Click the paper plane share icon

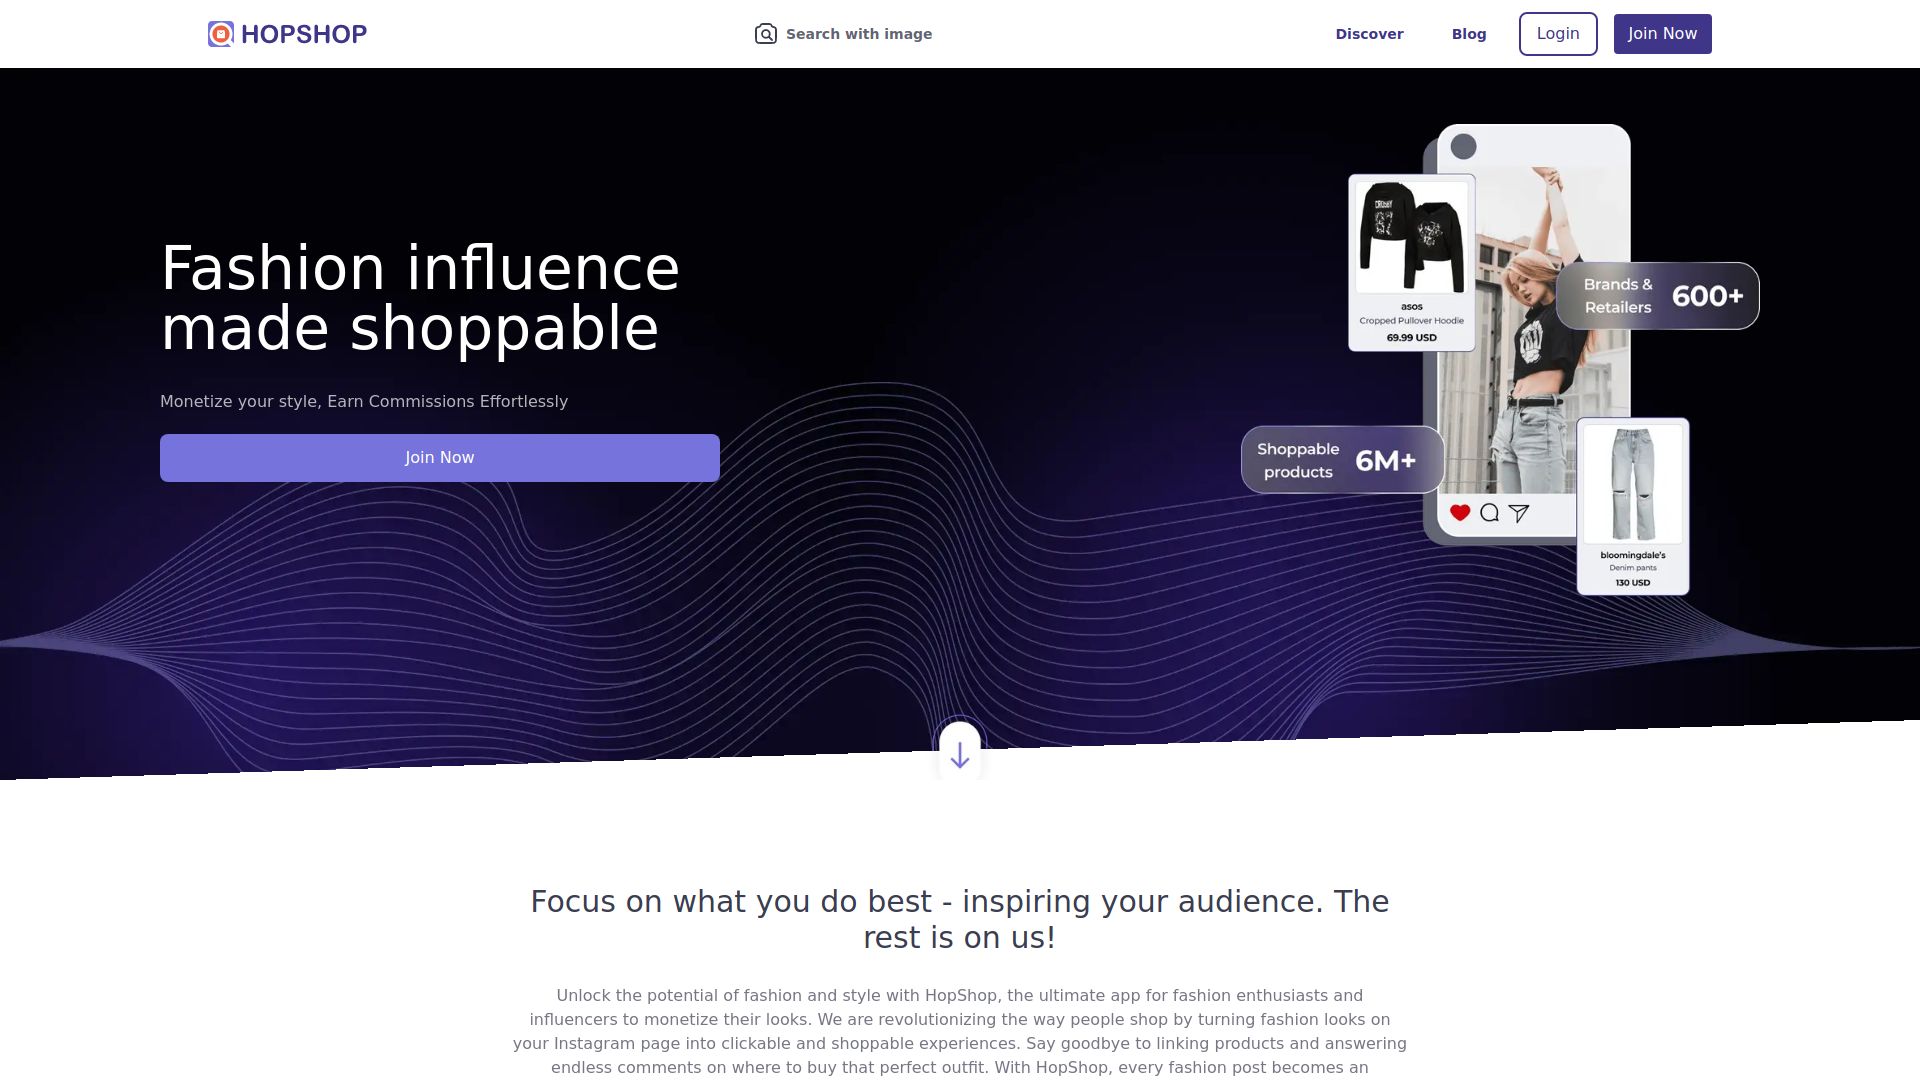[x=1519, y=513]
